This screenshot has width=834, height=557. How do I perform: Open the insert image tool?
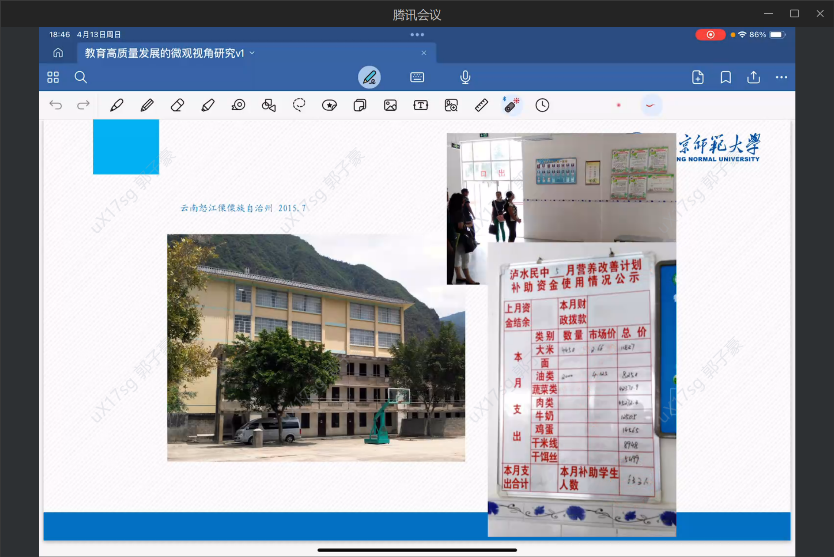click(x=390, y=105)
